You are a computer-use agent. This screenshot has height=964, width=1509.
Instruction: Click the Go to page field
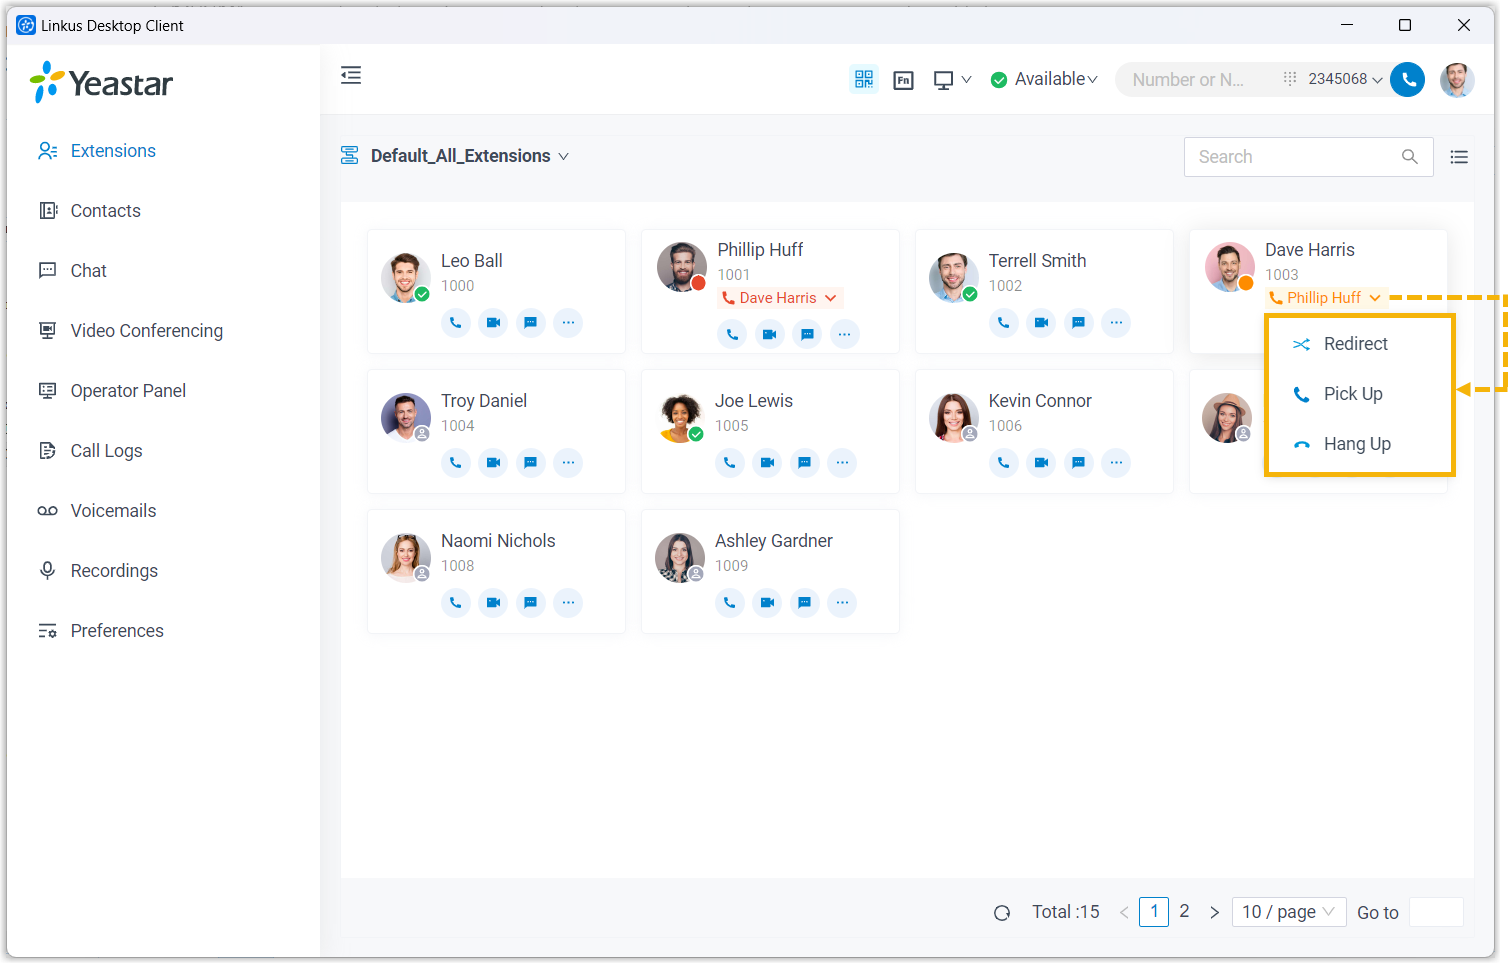(1436, 912)
